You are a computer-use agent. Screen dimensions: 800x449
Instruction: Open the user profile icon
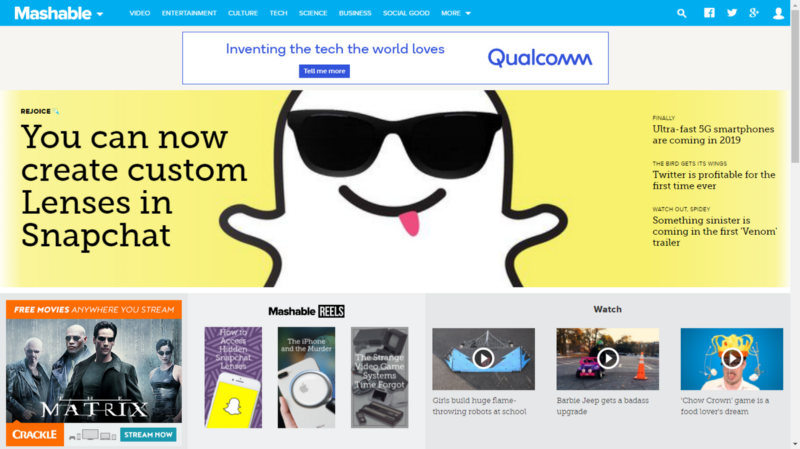point(778,13)
